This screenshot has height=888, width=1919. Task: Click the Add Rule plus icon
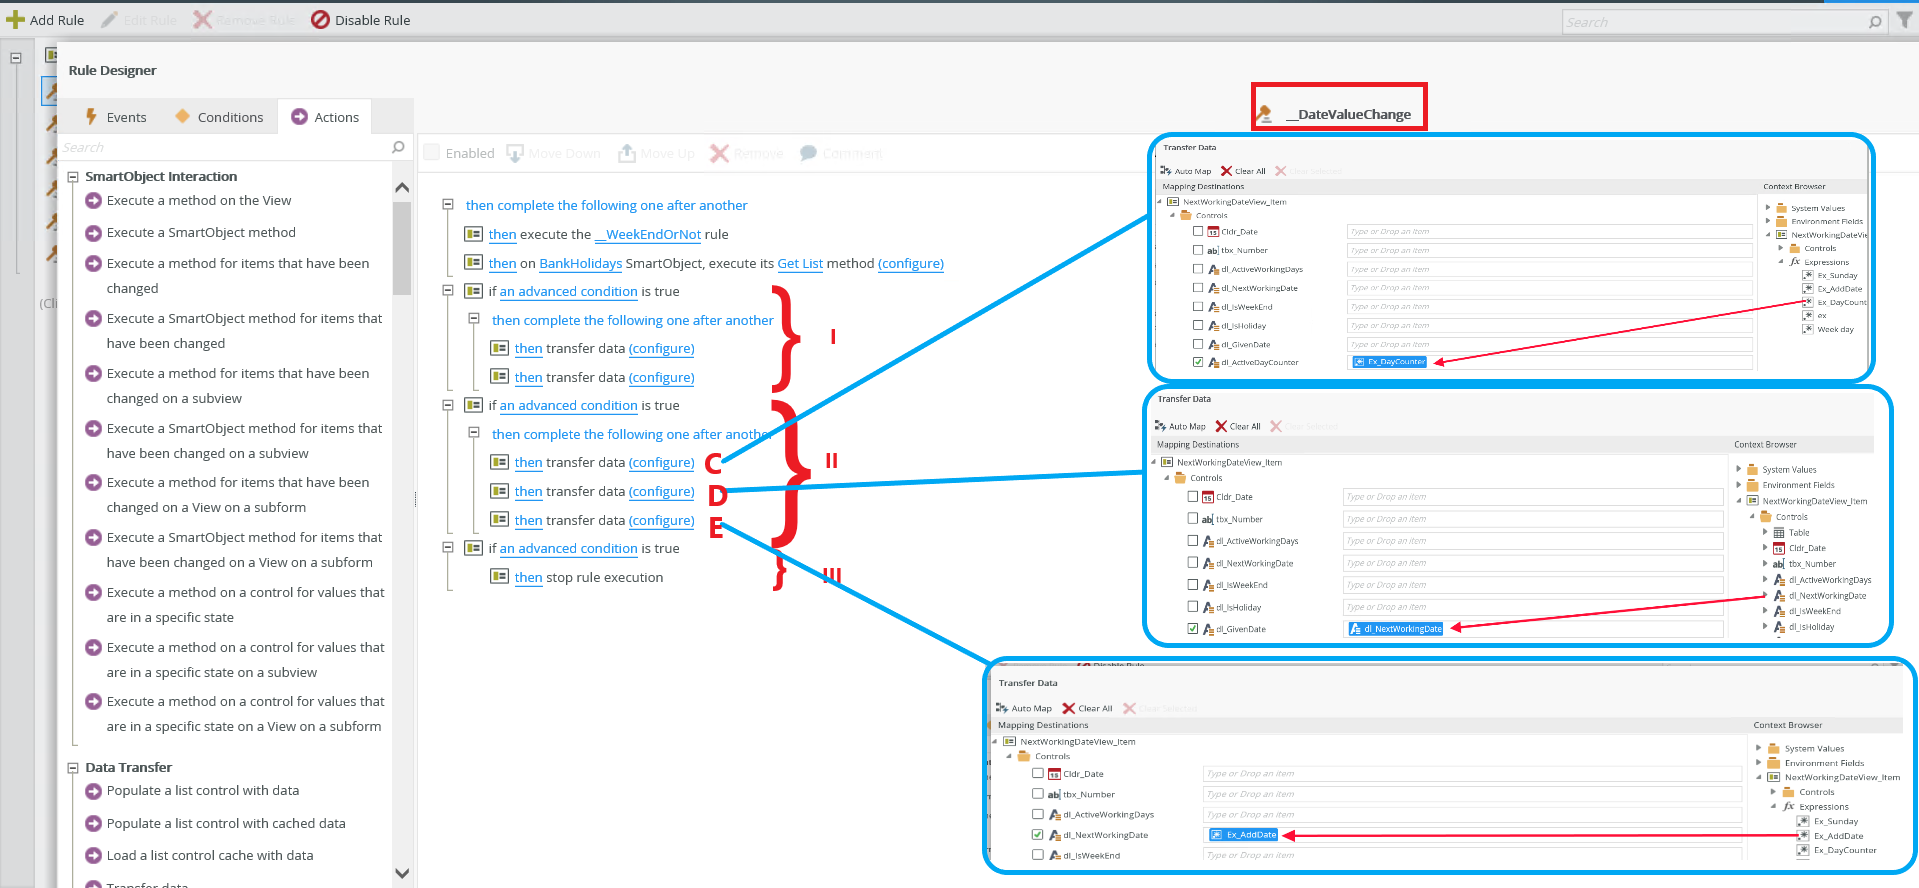click(x=15, y=20)
